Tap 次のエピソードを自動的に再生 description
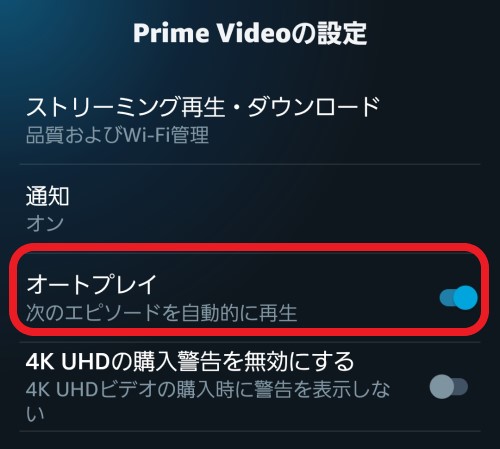The width and height of the screenshot is (500, 449). (161, 313)
